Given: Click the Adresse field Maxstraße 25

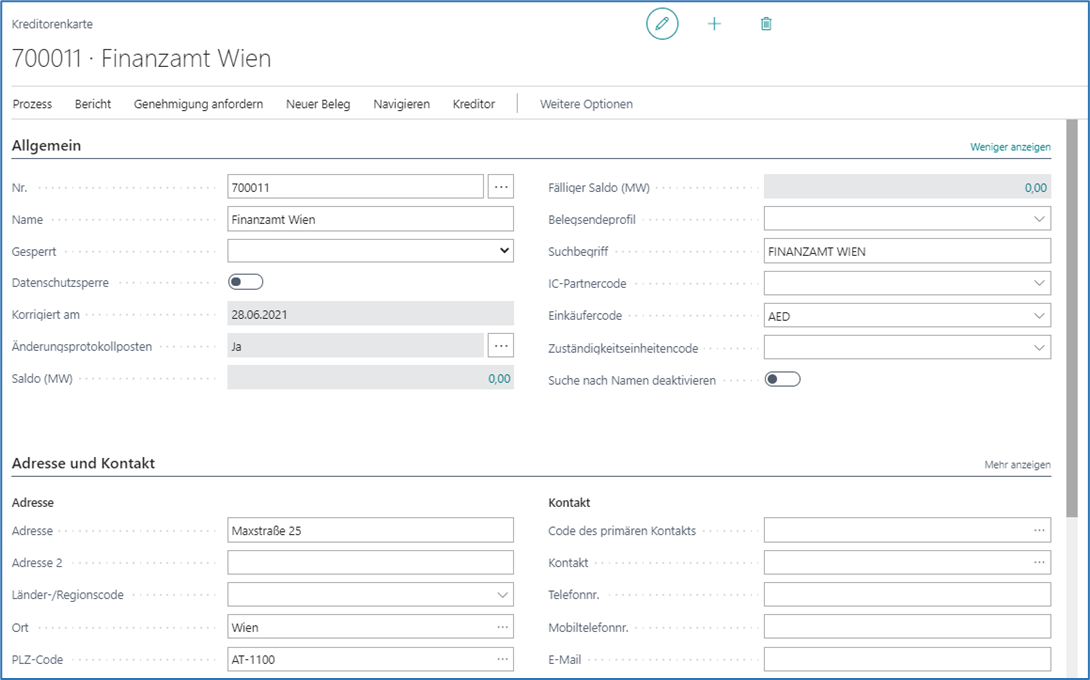Looking at the screenshot, I should 371,530.
